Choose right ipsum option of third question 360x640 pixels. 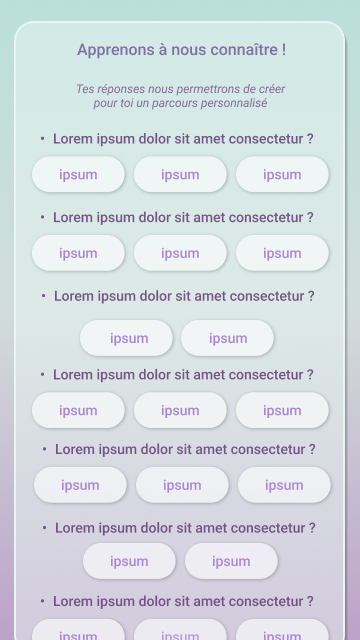227,338
